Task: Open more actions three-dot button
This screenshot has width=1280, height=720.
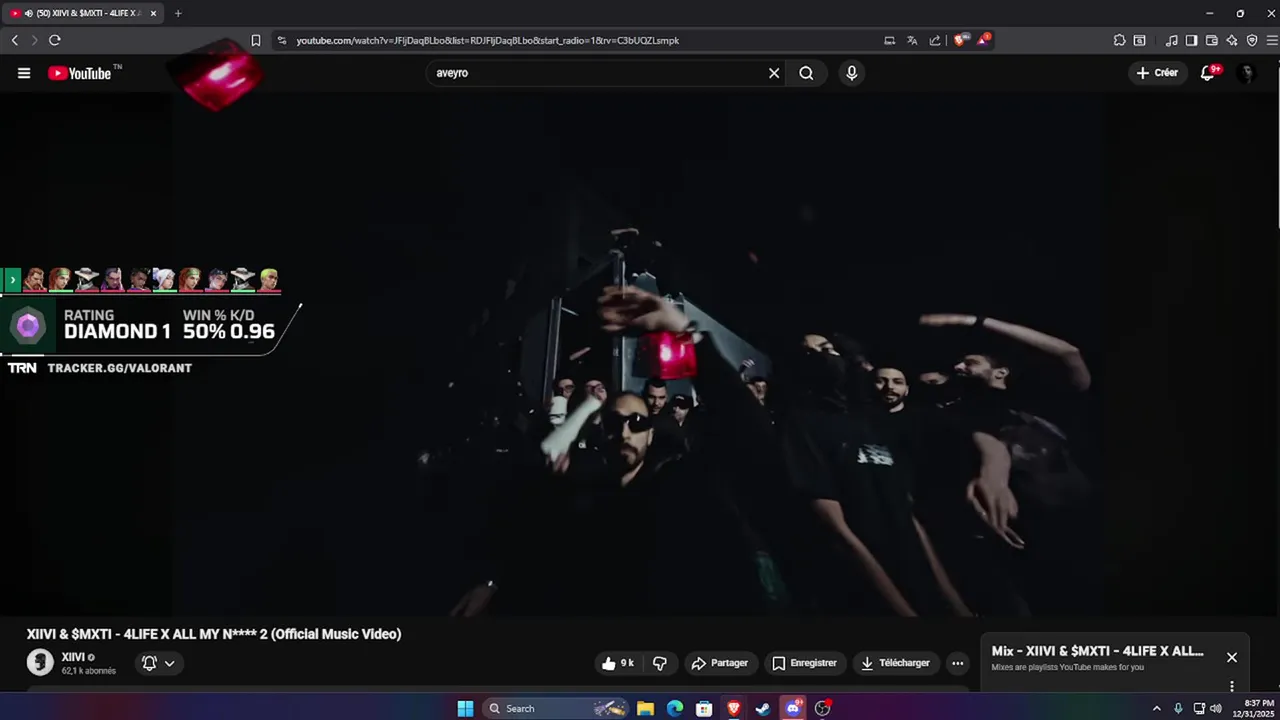Action: click(958, 663)
